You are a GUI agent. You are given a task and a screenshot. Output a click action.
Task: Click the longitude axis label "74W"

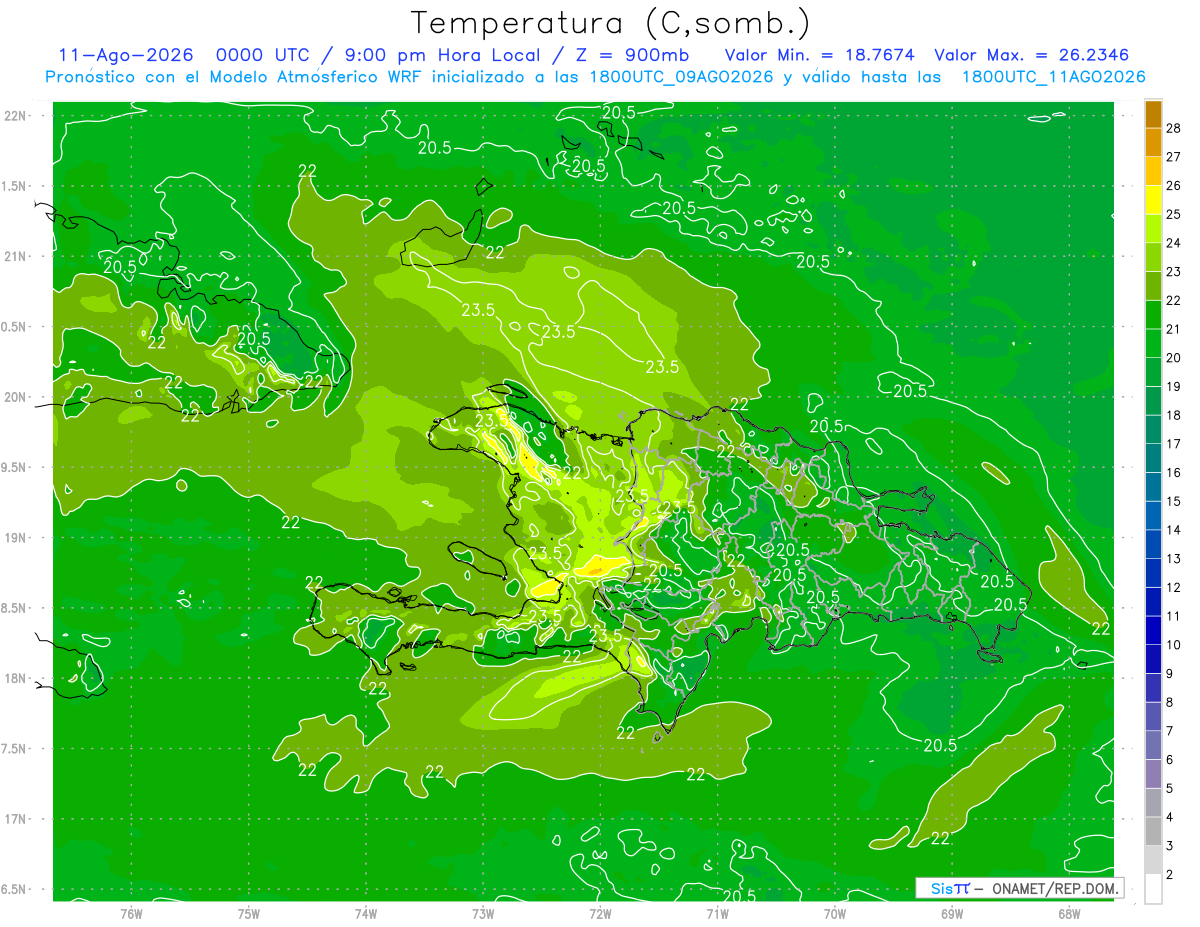coord(366,914)
